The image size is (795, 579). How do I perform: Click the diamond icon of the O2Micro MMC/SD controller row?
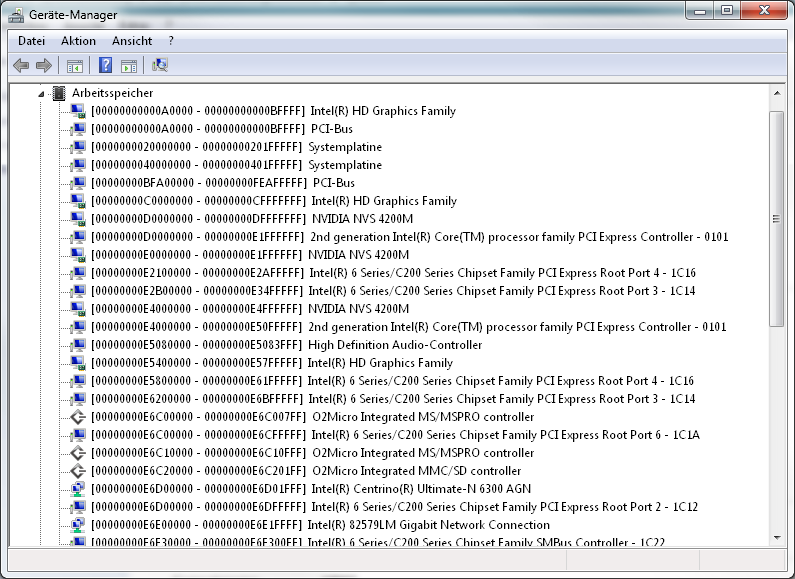78,471
